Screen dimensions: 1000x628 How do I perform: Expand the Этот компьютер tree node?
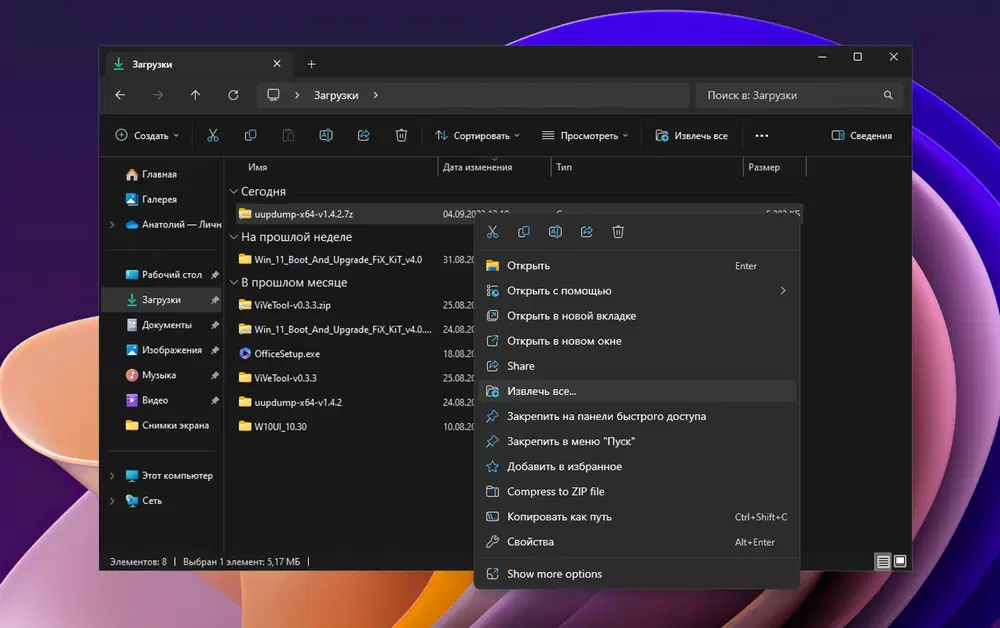[x=112, y=476]
